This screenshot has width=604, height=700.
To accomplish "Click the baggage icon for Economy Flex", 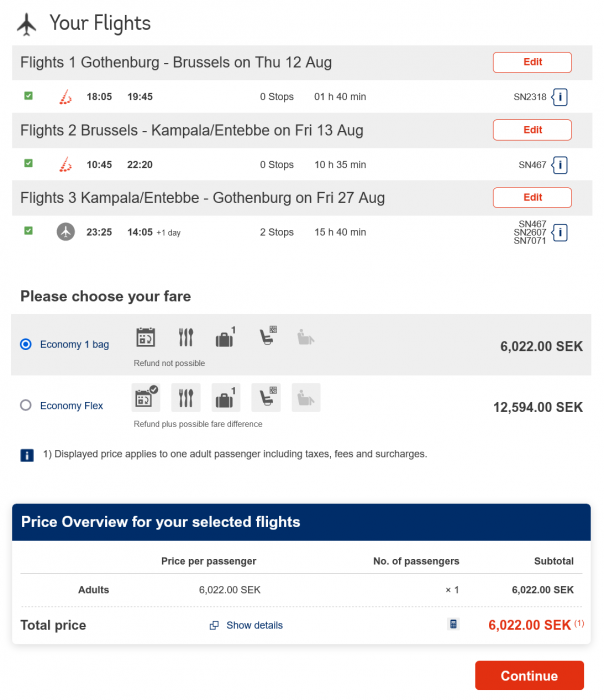I will tap(226, 398).
